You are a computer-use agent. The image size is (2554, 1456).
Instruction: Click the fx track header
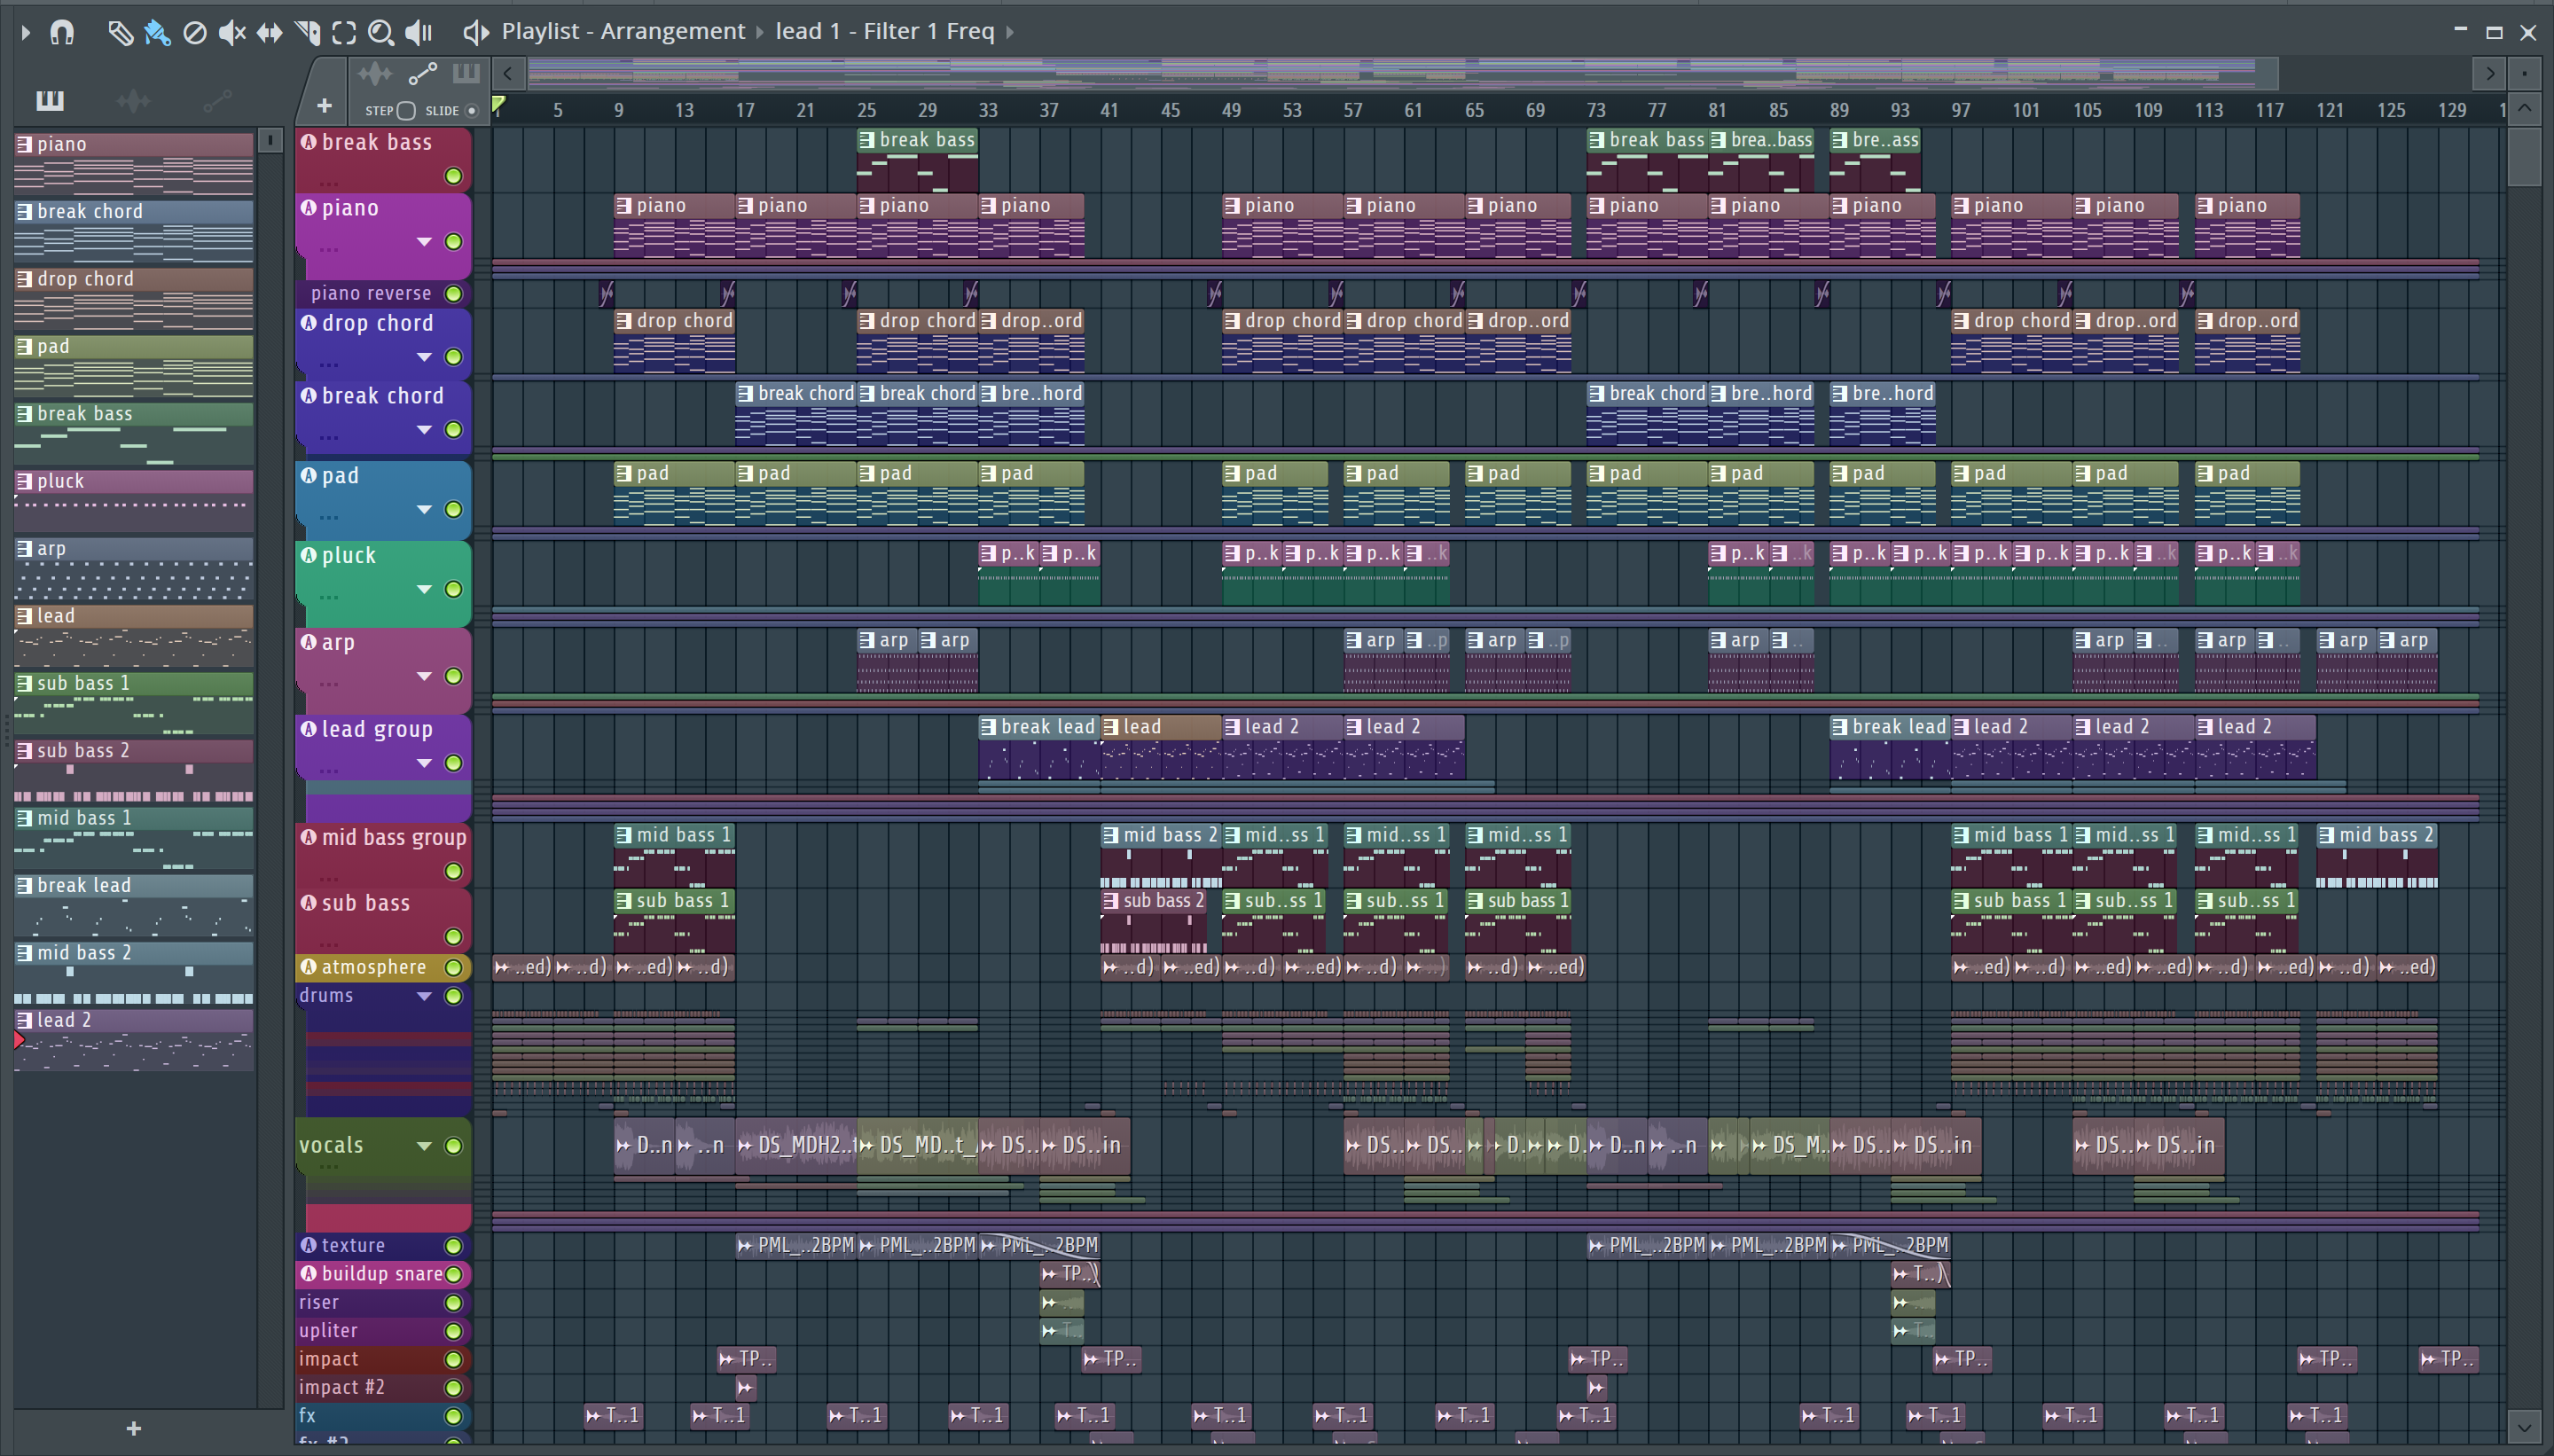click(x=383, y=1416)
